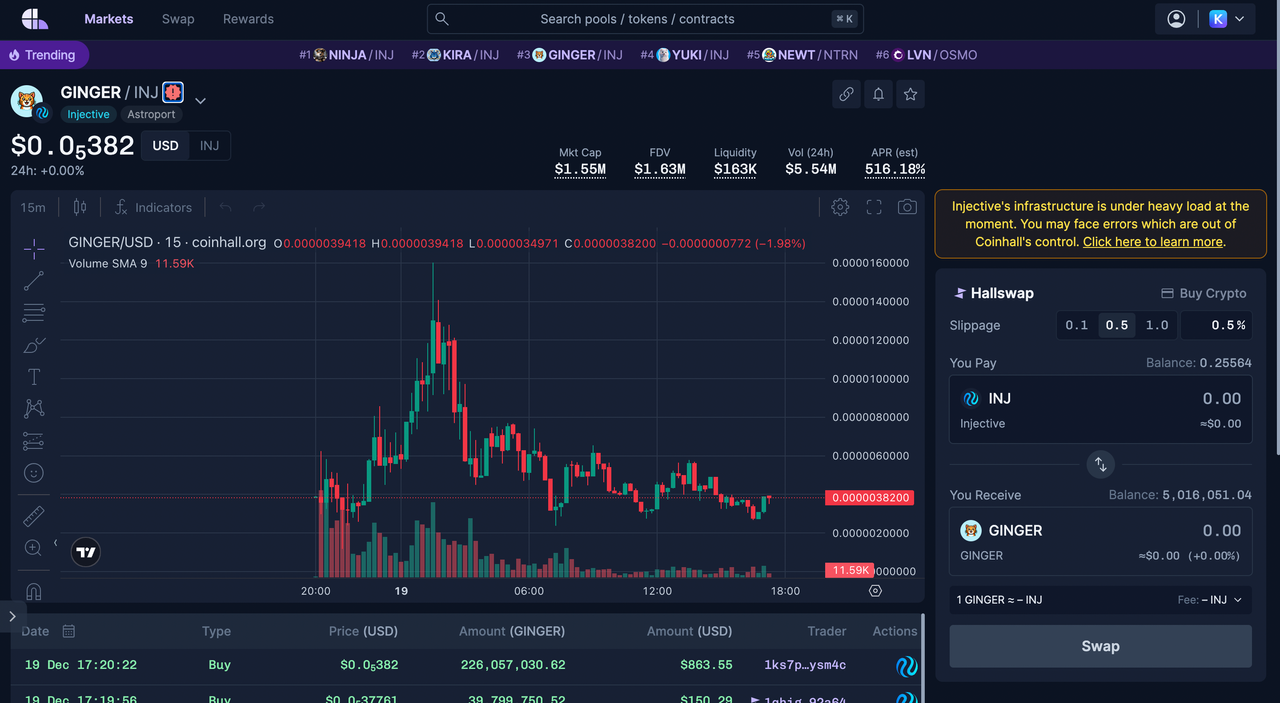Click chart time axis settings icon
The height and width of the screenshot is (703, 1280).
(x=876, y=591)
